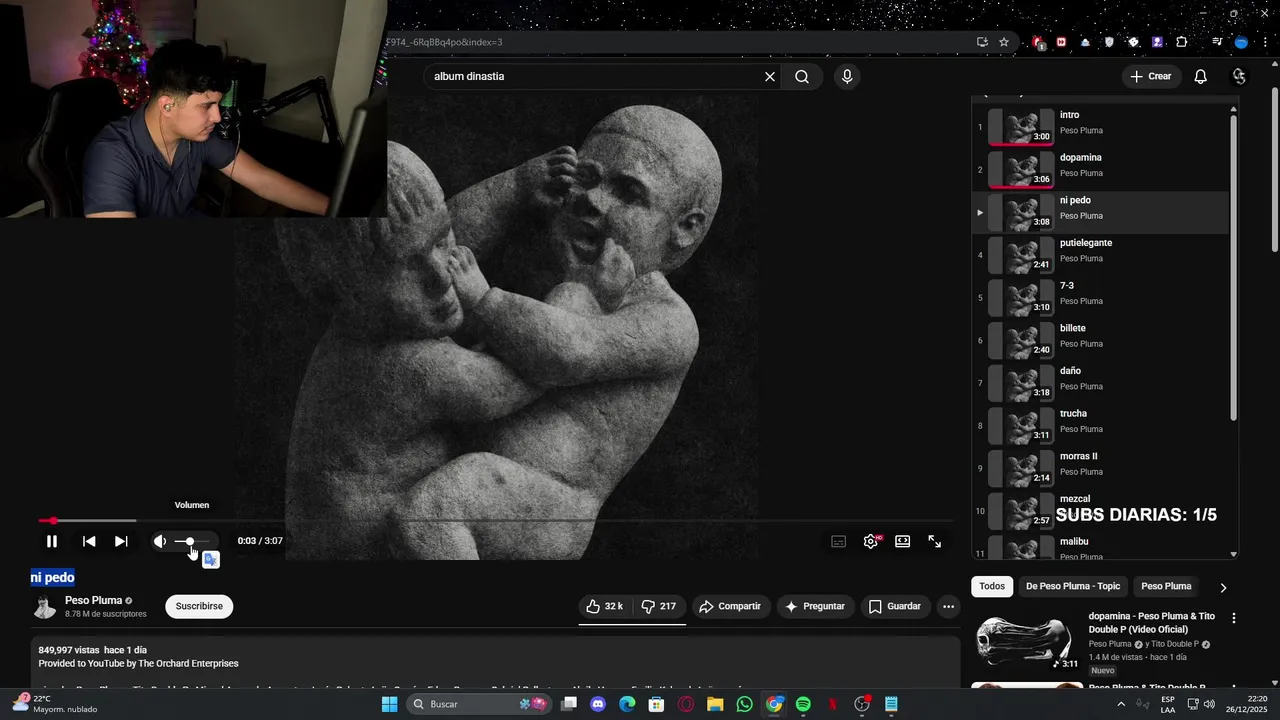The height and width of the screenshot is (720, 1280).
Task: Go to the previous playlist track
Action: pyautogui.click(x=89, y=541)
